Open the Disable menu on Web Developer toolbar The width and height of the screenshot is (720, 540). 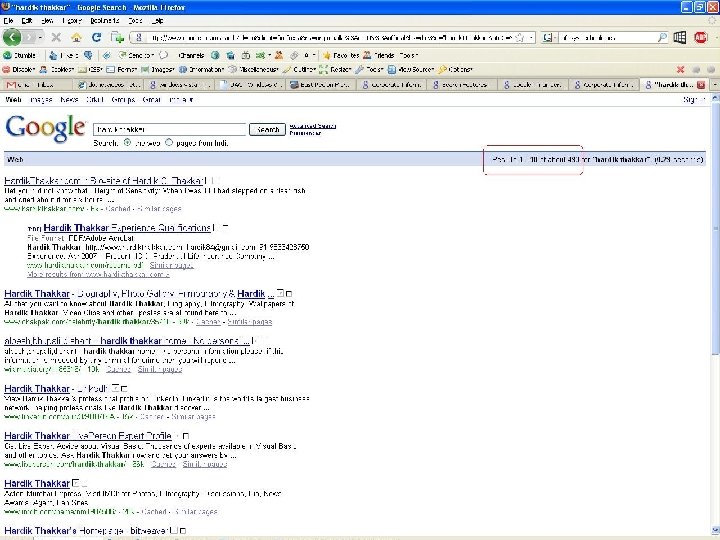point(19,69)
